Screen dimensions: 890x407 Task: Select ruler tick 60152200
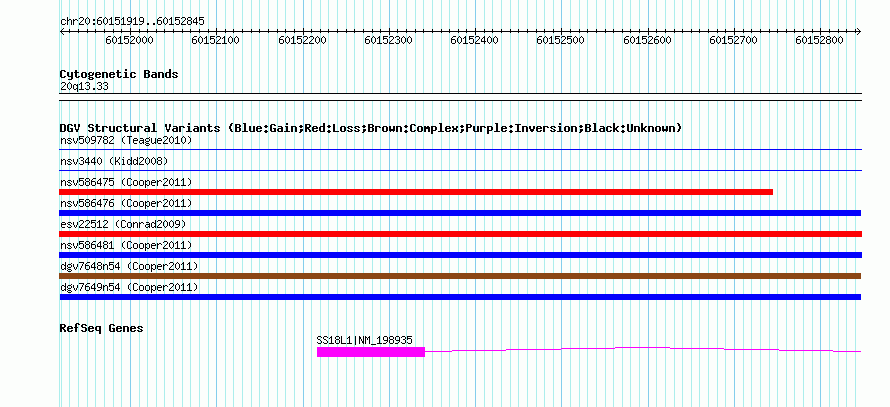click(x=303, y=41)
